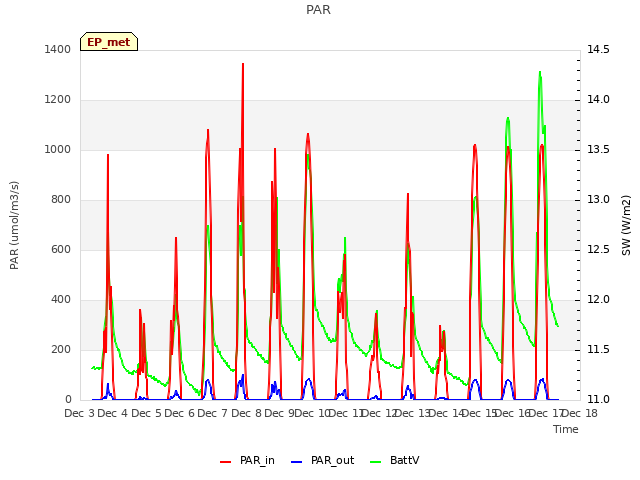Toggle the PAR_in legend entry
The width and height of the screenshot is (640, 480).
[247, 460]
